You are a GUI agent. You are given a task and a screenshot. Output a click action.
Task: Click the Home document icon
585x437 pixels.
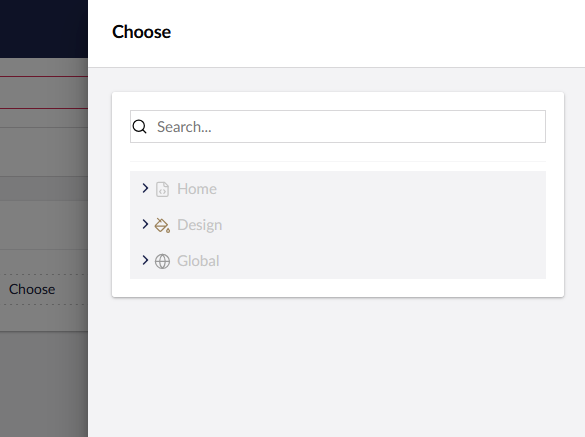coord(162,189)
